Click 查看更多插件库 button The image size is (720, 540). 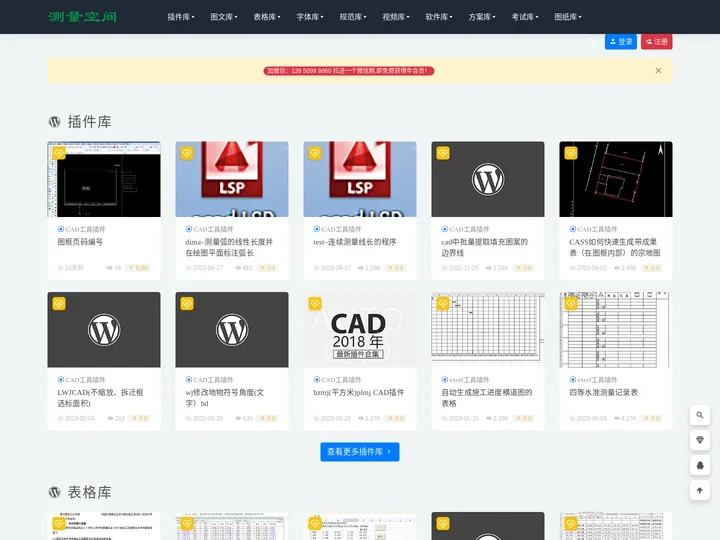pyautogui.click(x=360, y=452)
